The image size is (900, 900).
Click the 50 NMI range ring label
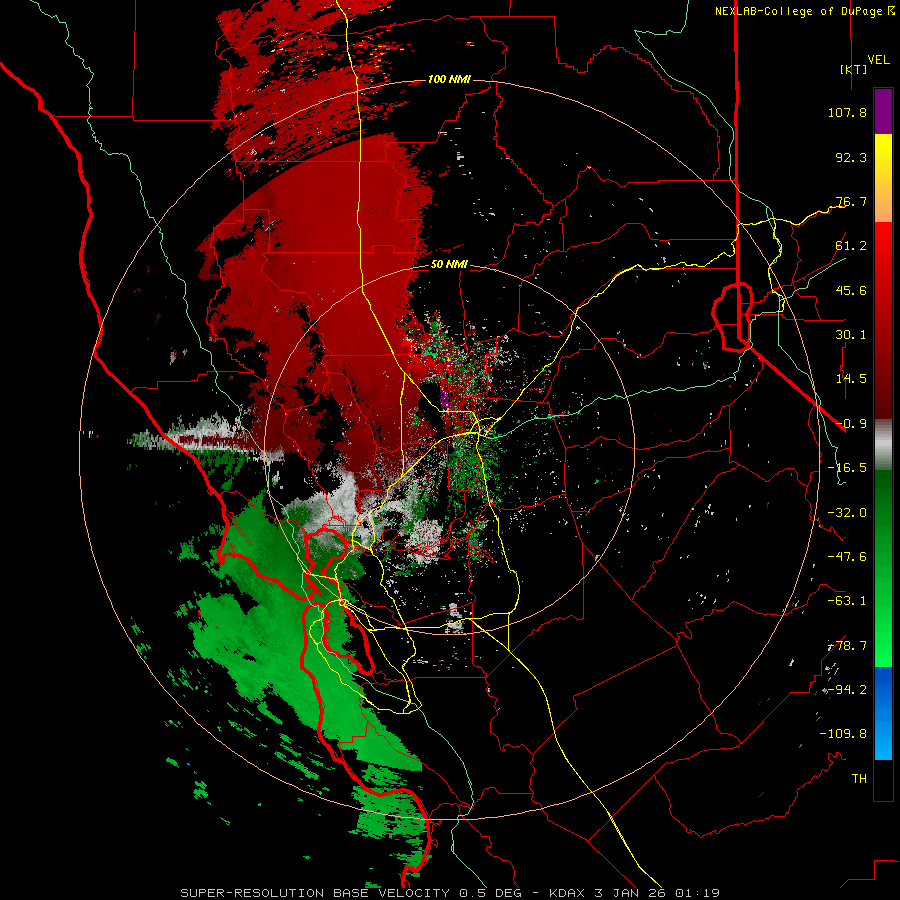point(449,264)
